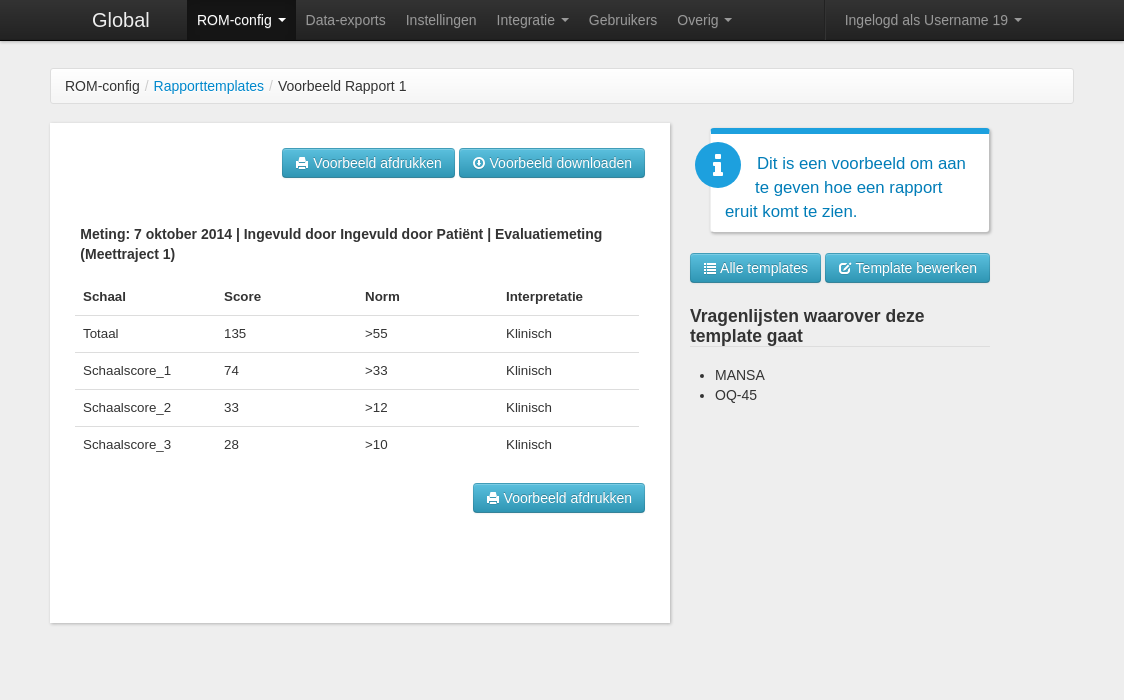Screen dimensions: 1124x700
Task: Click the printer icon in bottom print button
Action: point(493,498)
